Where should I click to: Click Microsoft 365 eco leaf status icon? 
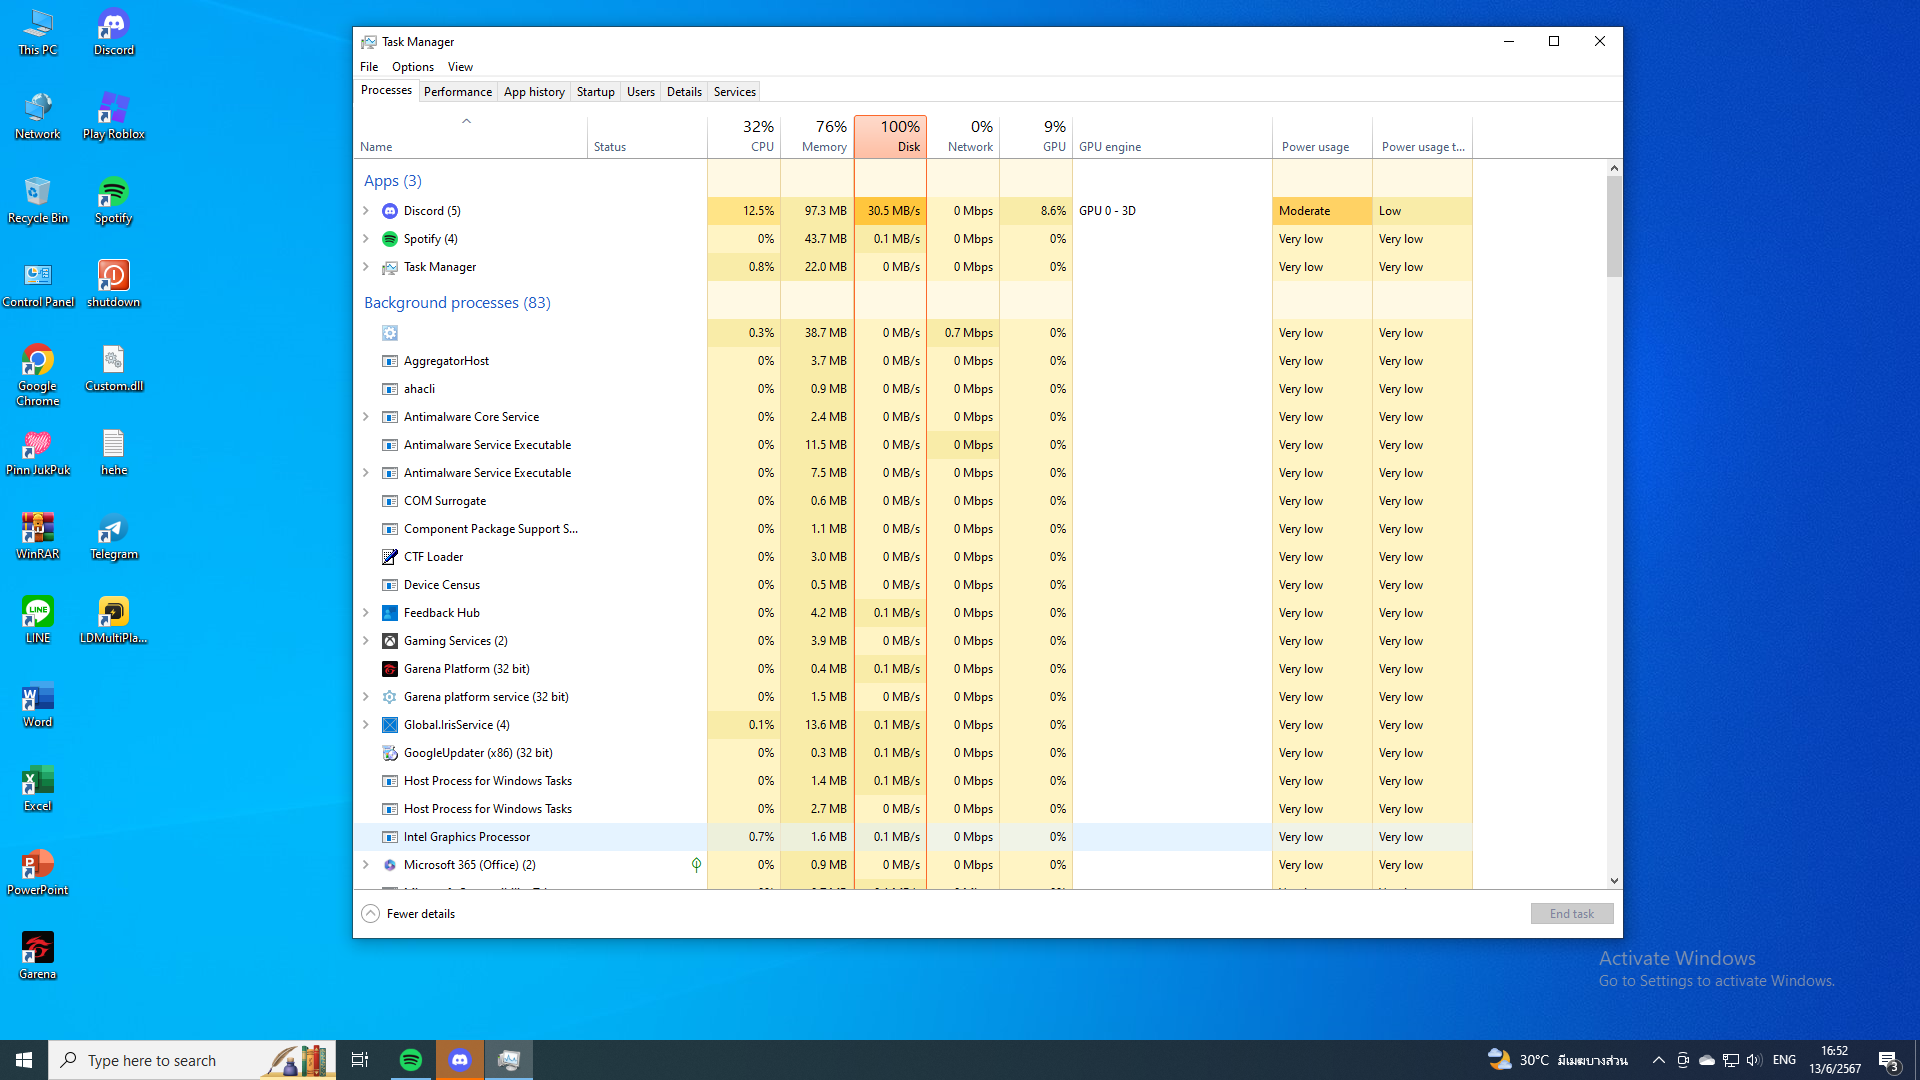(x=696, y=865)
